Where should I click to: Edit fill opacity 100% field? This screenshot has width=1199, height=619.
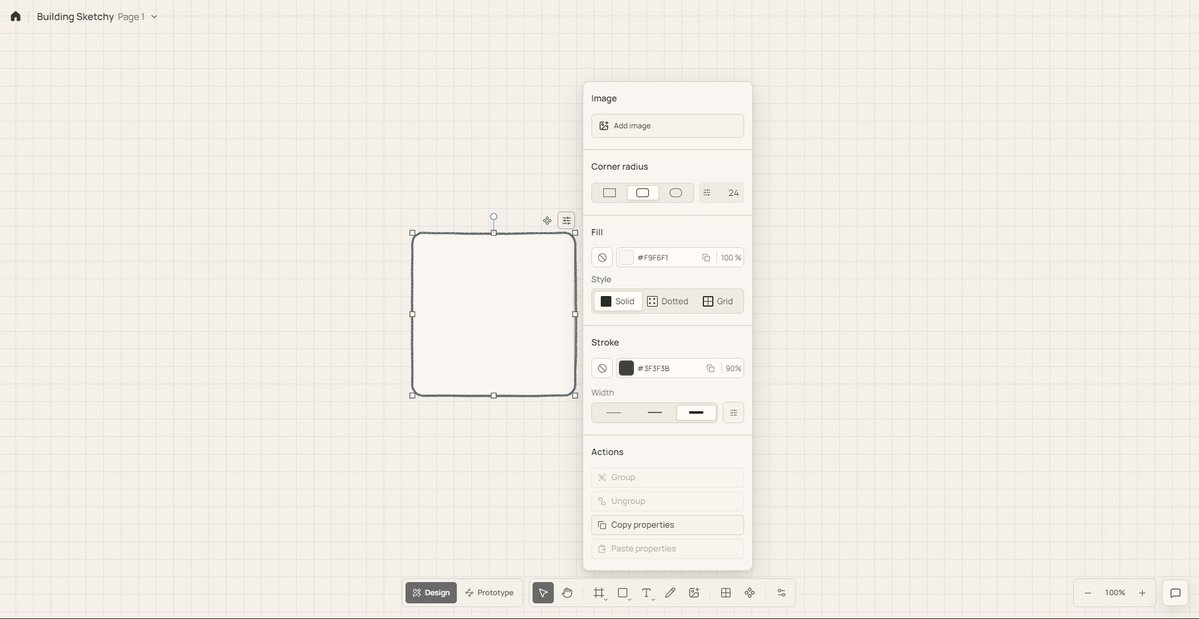[x=731, y=258]
